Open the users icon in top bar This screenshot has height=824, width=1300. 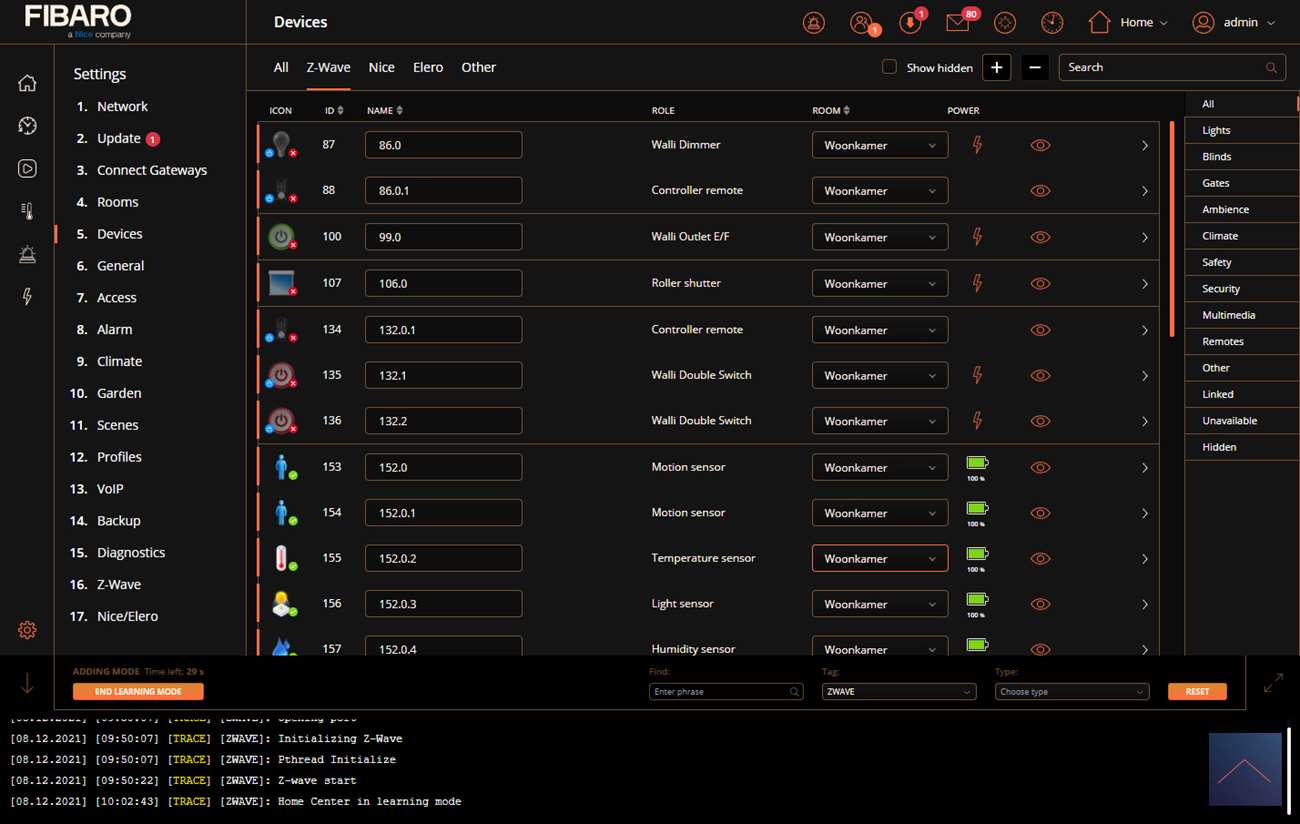tap(861, 22)
